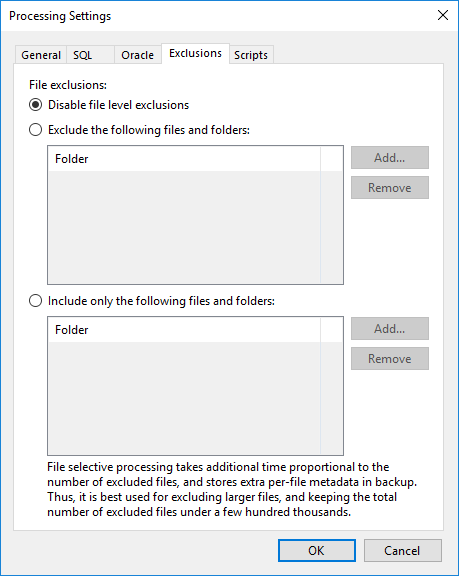Click Folder column header in inclusion list
The width and height of the screenshot is (459, 576).
pyautogui.click(x=184, y=330)
